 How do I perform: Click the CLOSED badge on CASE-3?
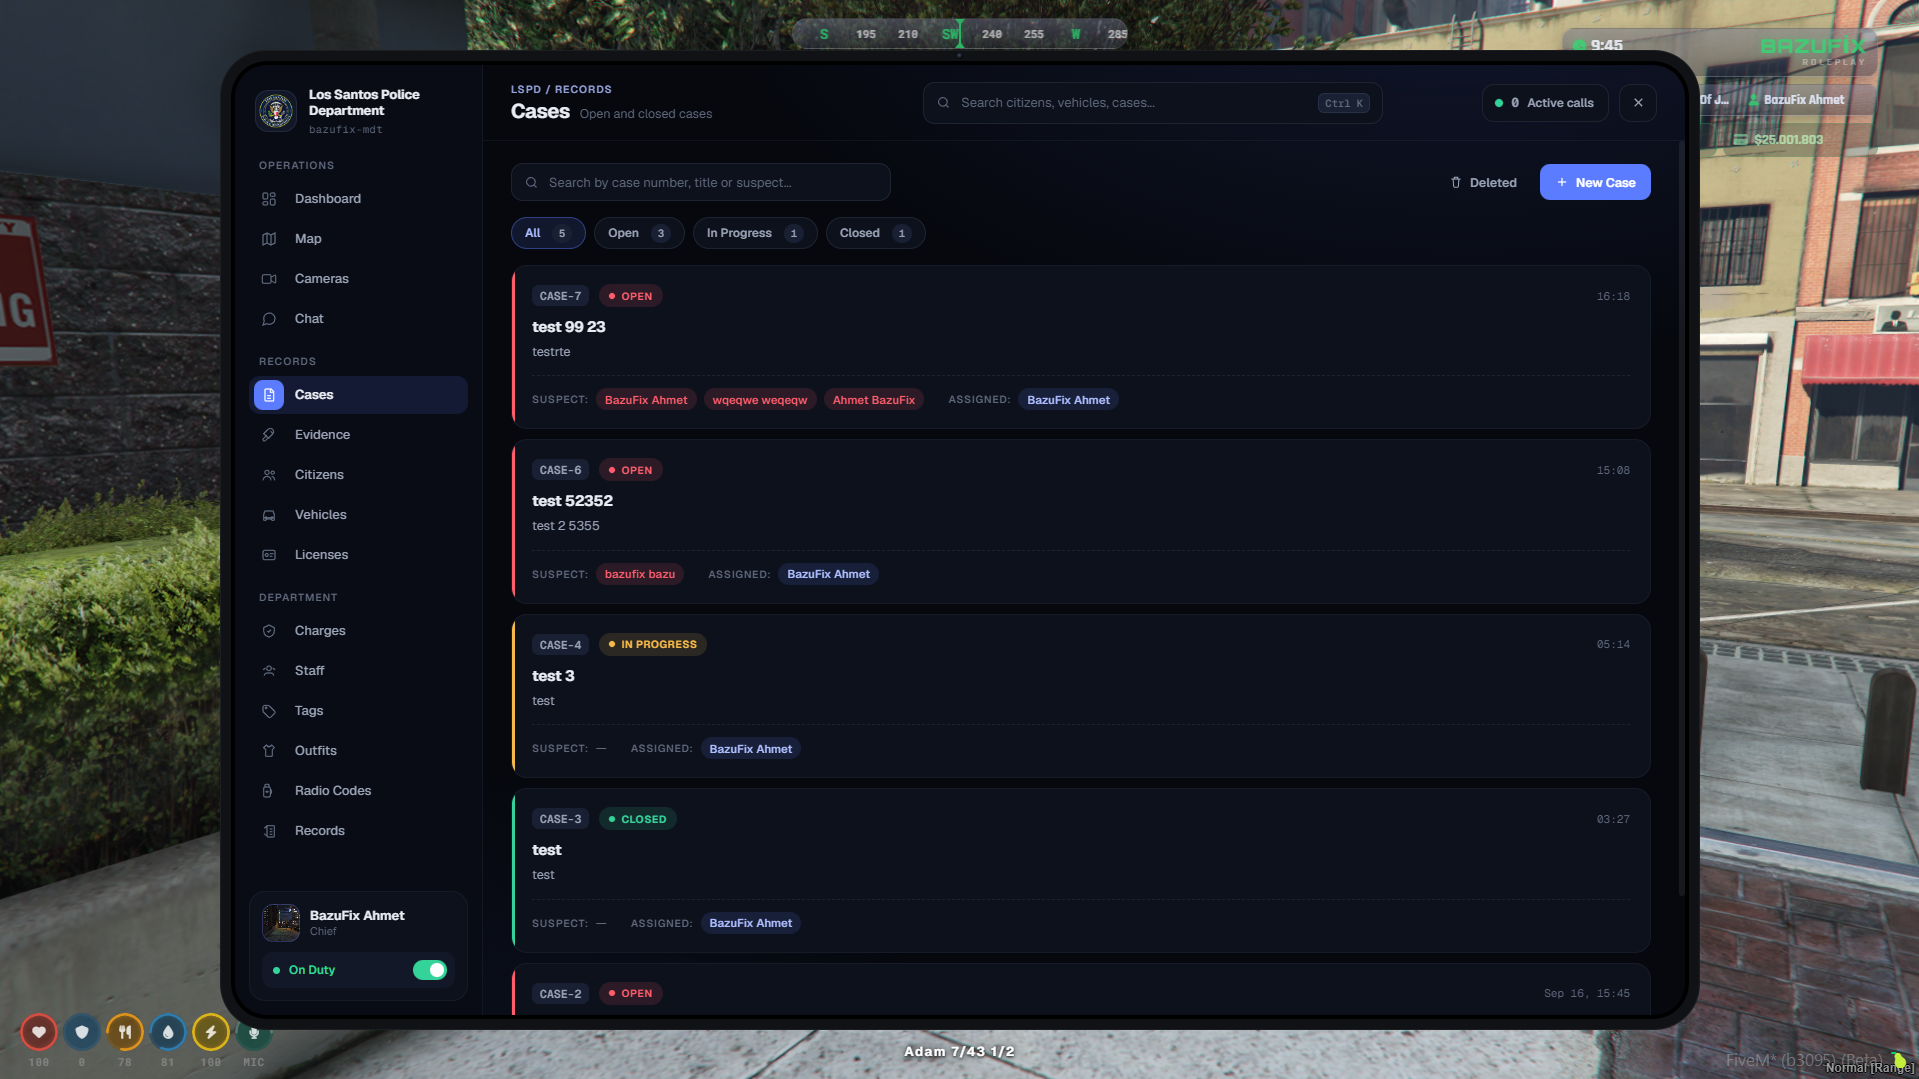[638, 819]
